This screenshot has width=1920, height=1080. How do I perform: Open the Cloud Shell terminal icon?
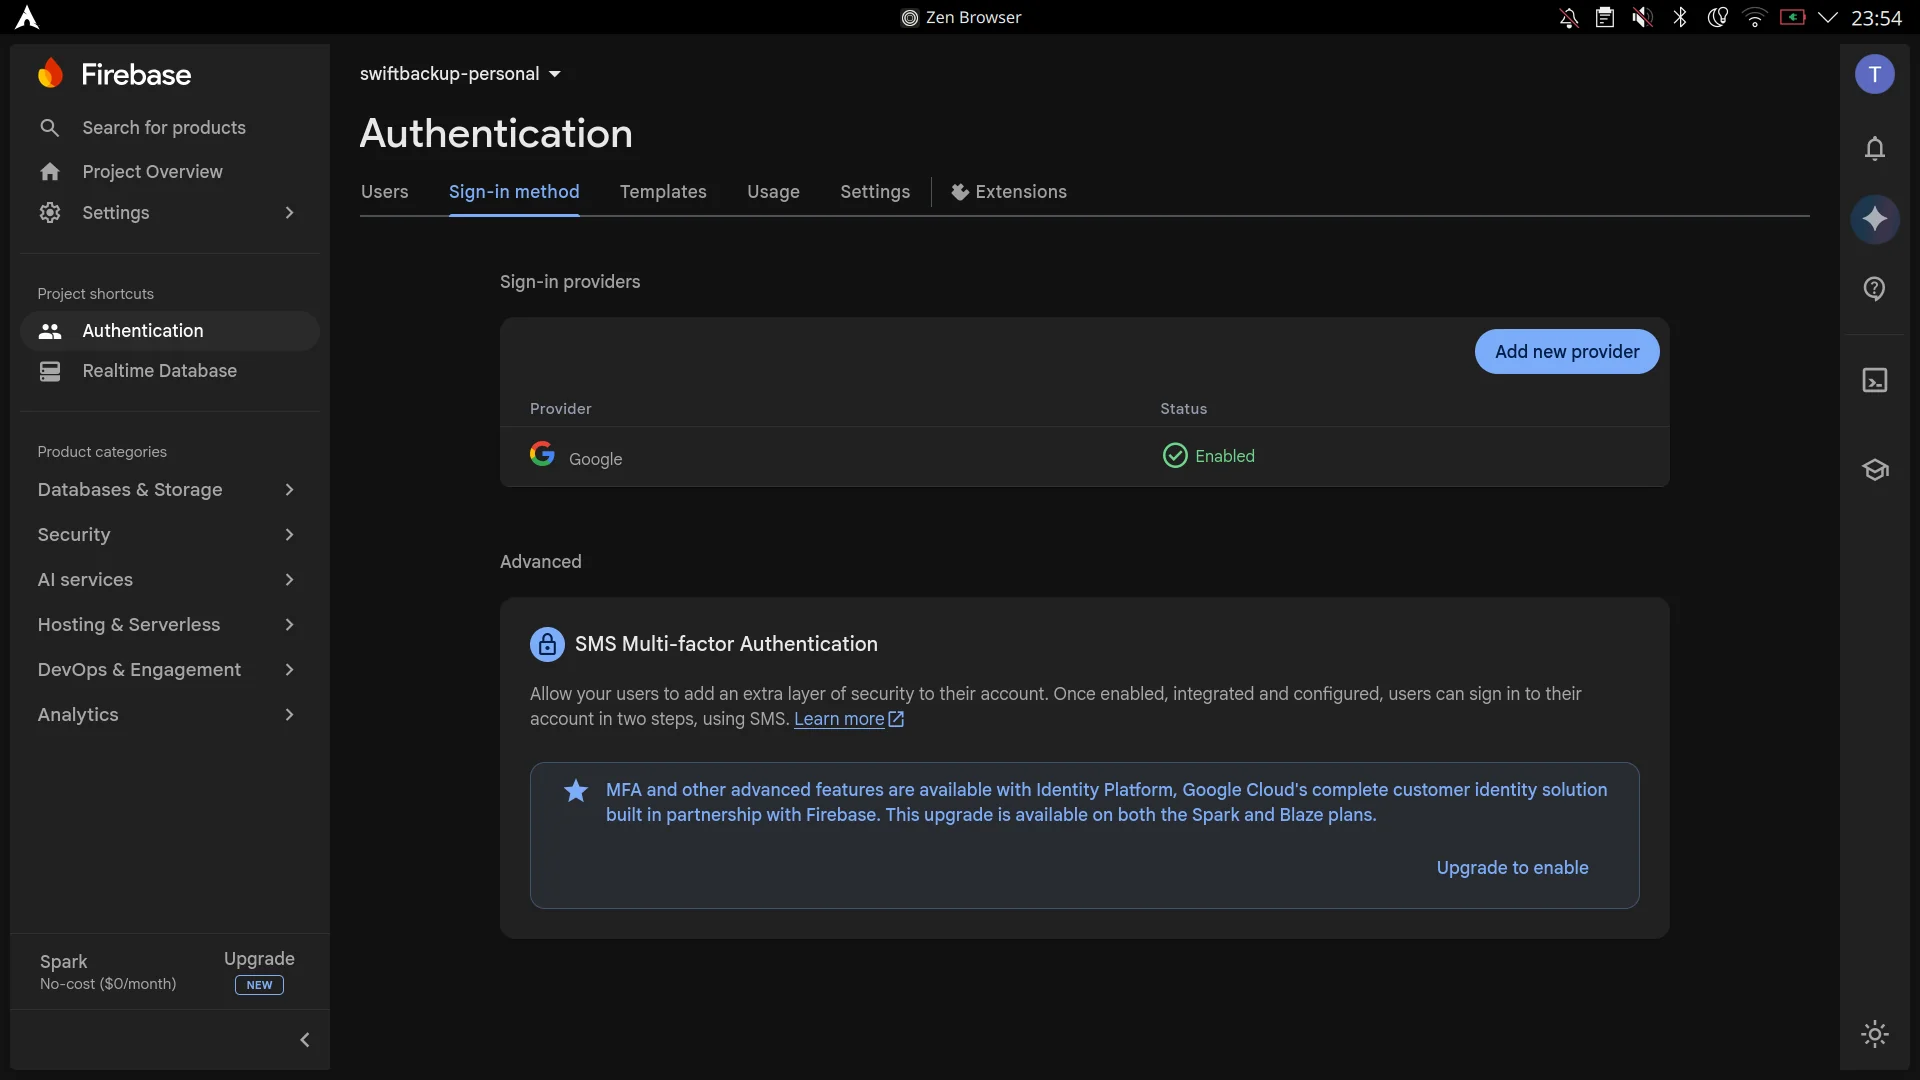coord(1875,380)
